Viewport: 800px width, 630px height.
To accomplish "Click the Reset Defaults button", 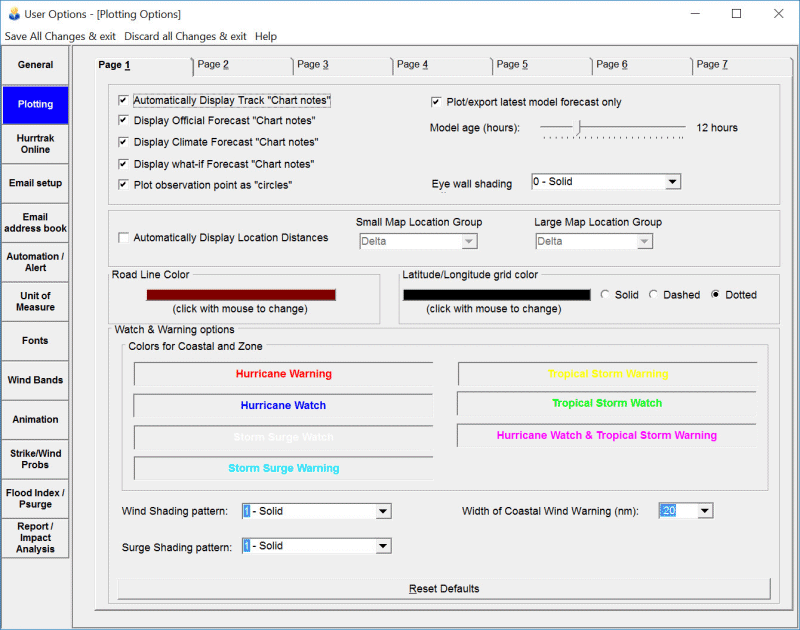I will click(x=444, y=588).
